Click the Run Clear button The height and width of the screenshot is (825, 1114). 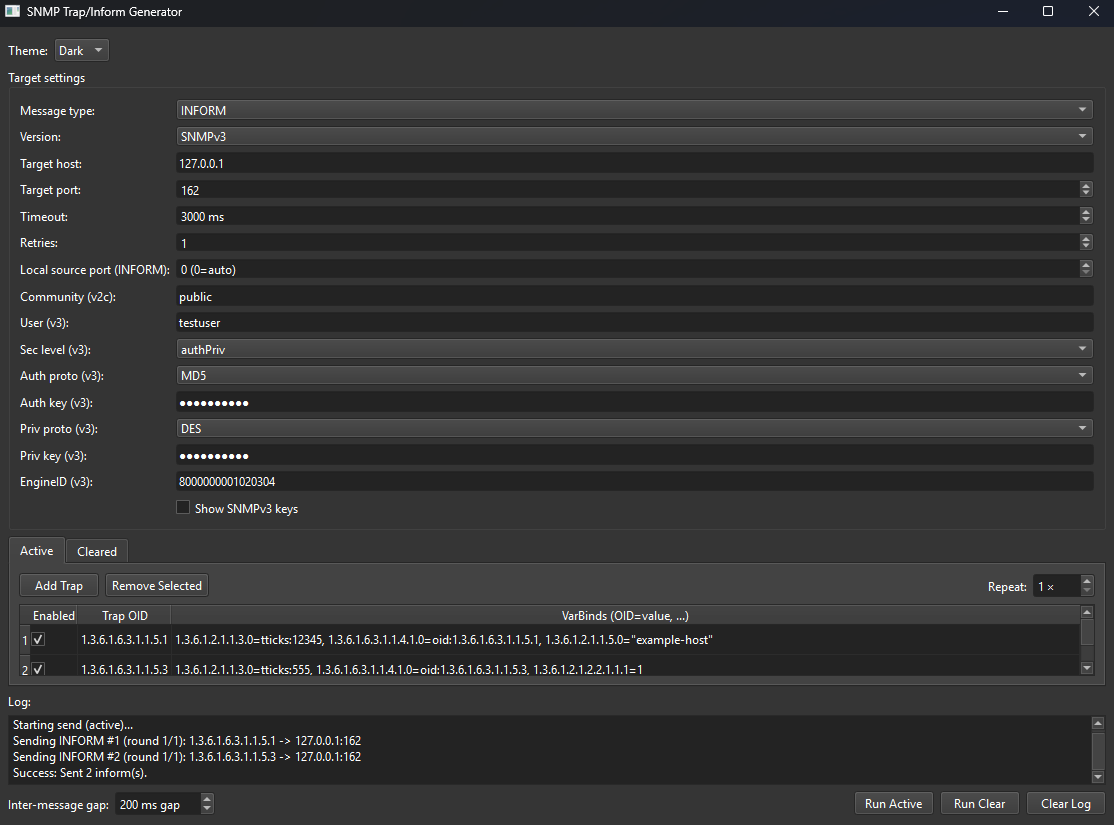[979, 803]
